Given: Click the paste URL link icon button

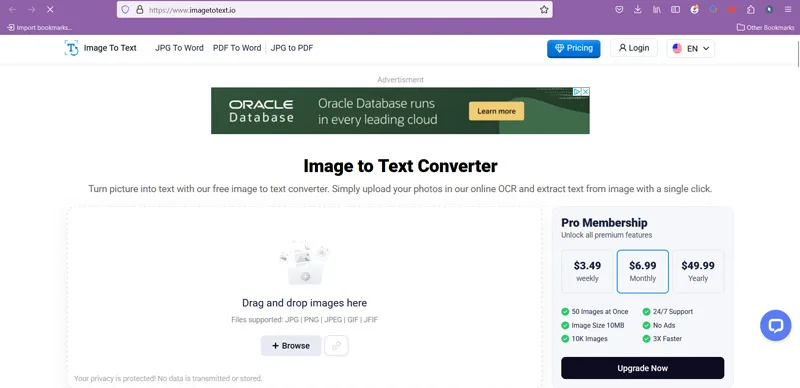Looking at the screenshot, I should click(336, 346).
